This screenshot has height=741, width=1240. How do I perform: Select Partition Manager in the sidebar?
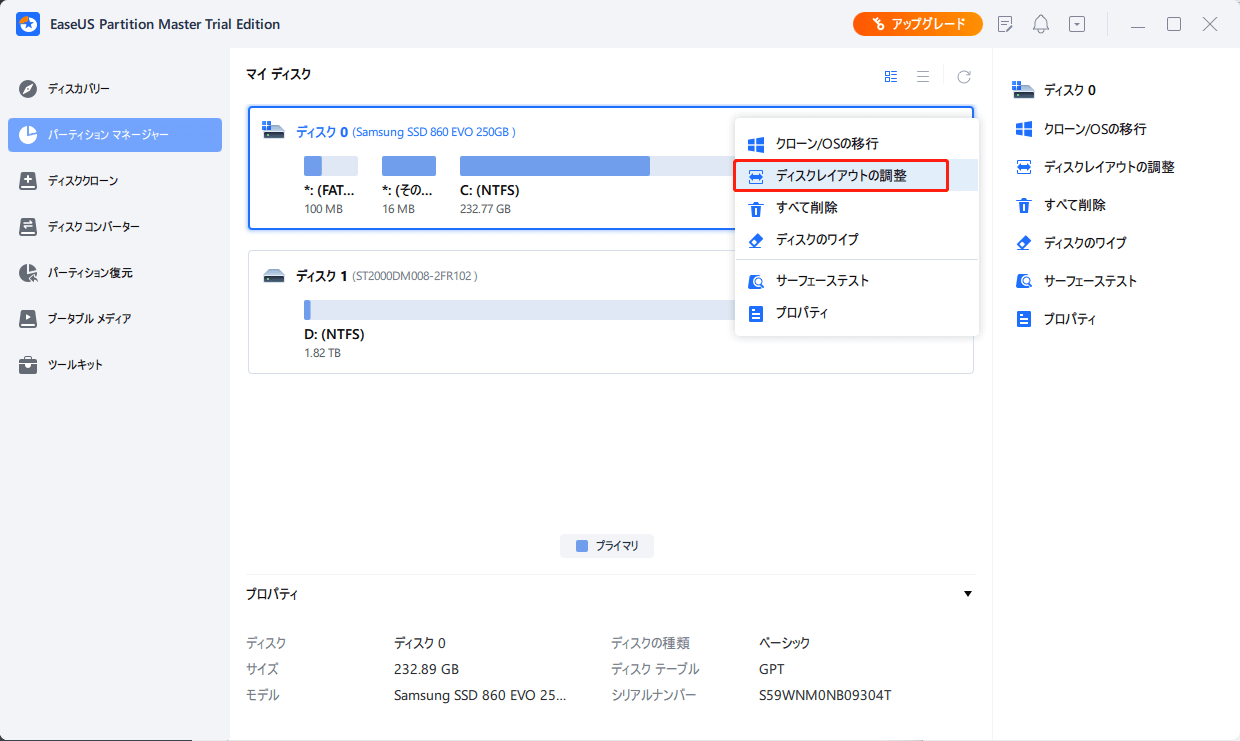(x=114, y=135)
